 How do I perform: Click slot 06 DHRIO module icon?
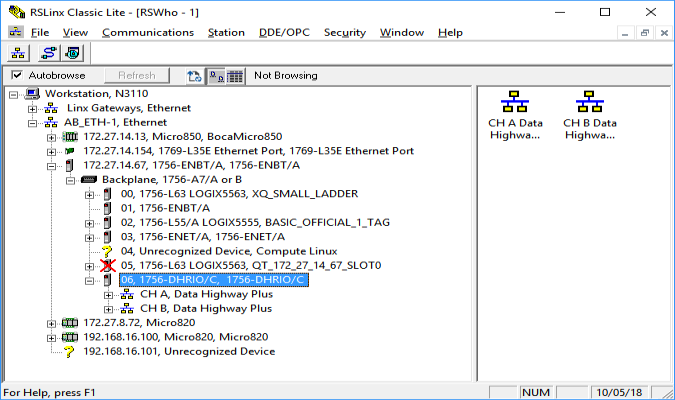click(108, 280)
